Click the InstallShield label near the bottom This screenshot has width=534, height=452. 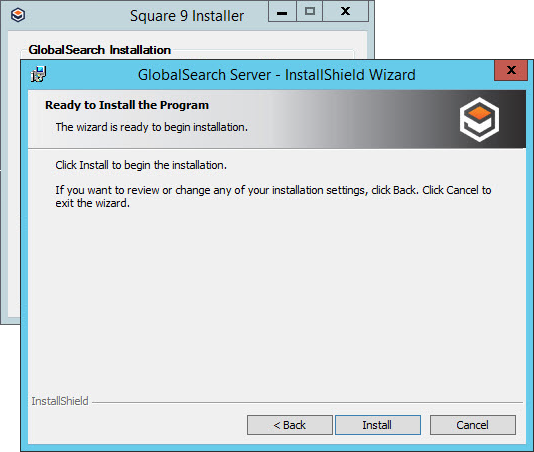[60, 401]
